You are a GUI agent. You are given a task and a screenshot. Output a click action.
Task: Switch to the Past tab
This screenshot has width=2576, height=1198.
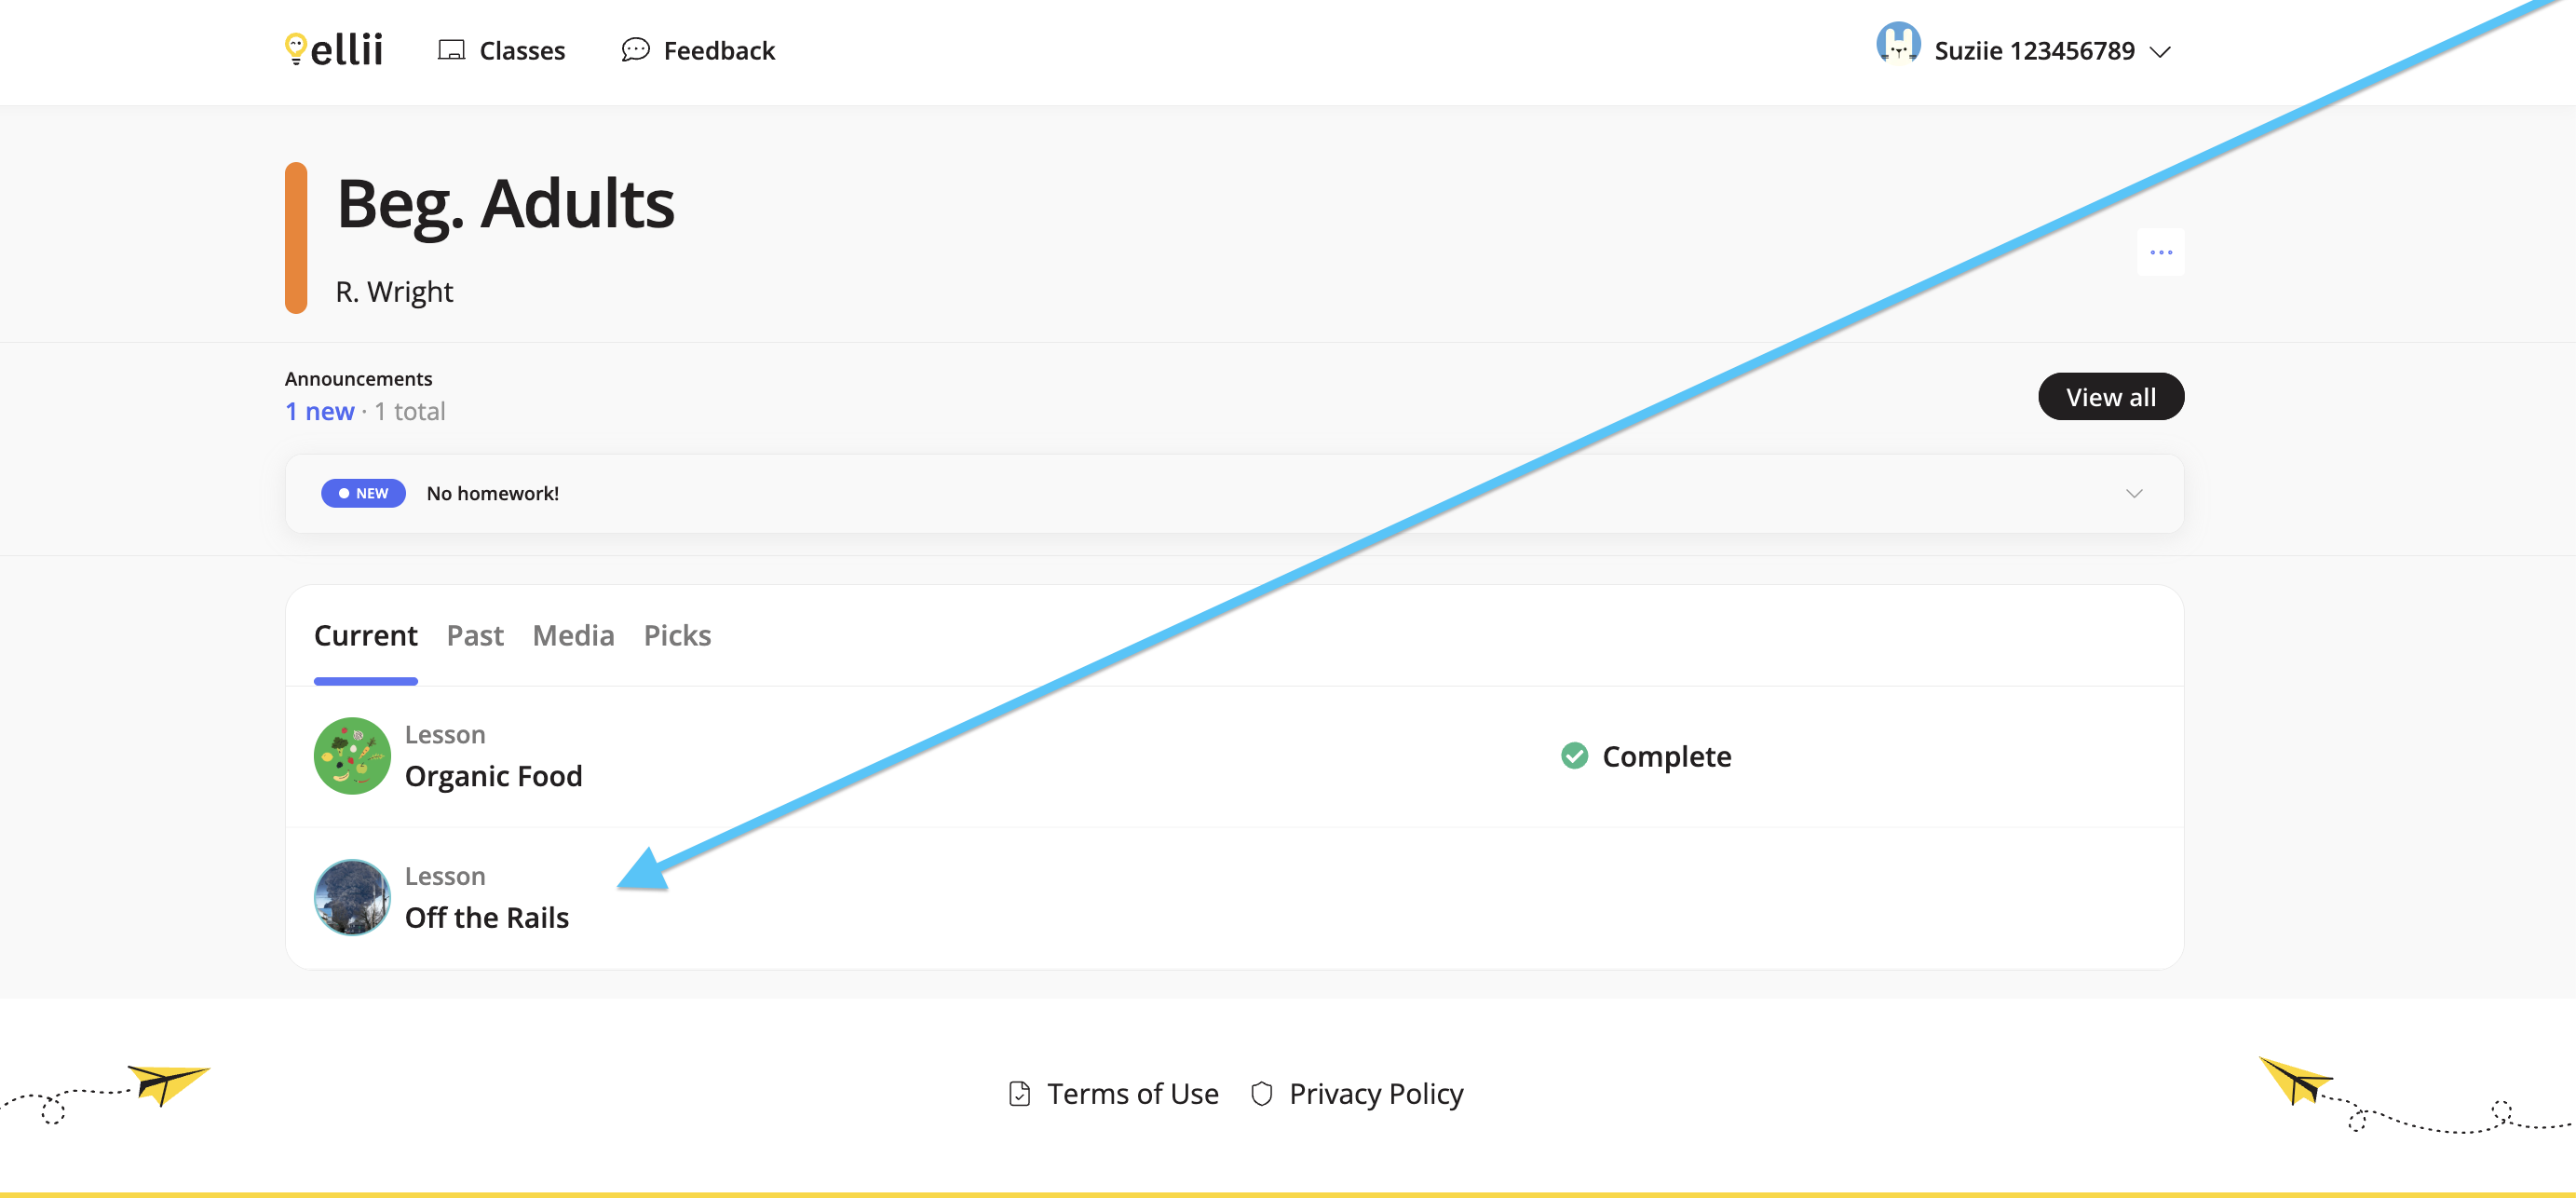pos(475,636)
